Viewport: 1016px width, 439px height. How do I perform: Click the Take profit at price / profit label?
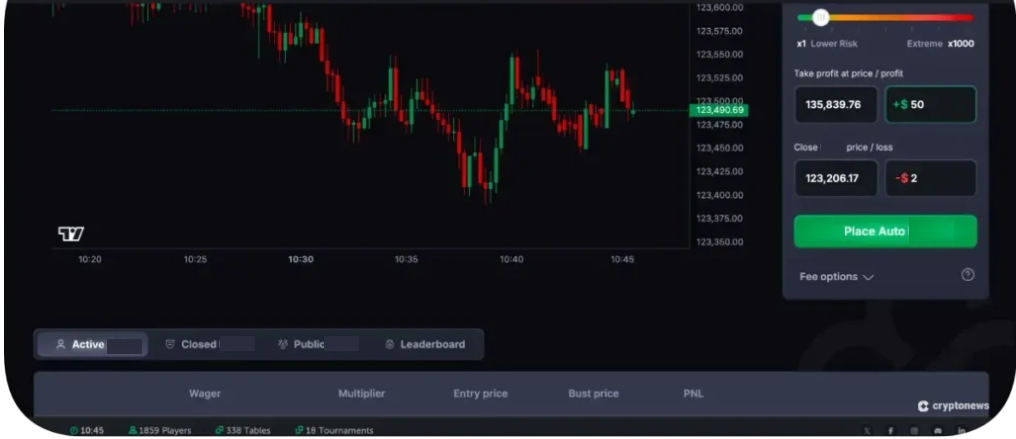point(848,74)
